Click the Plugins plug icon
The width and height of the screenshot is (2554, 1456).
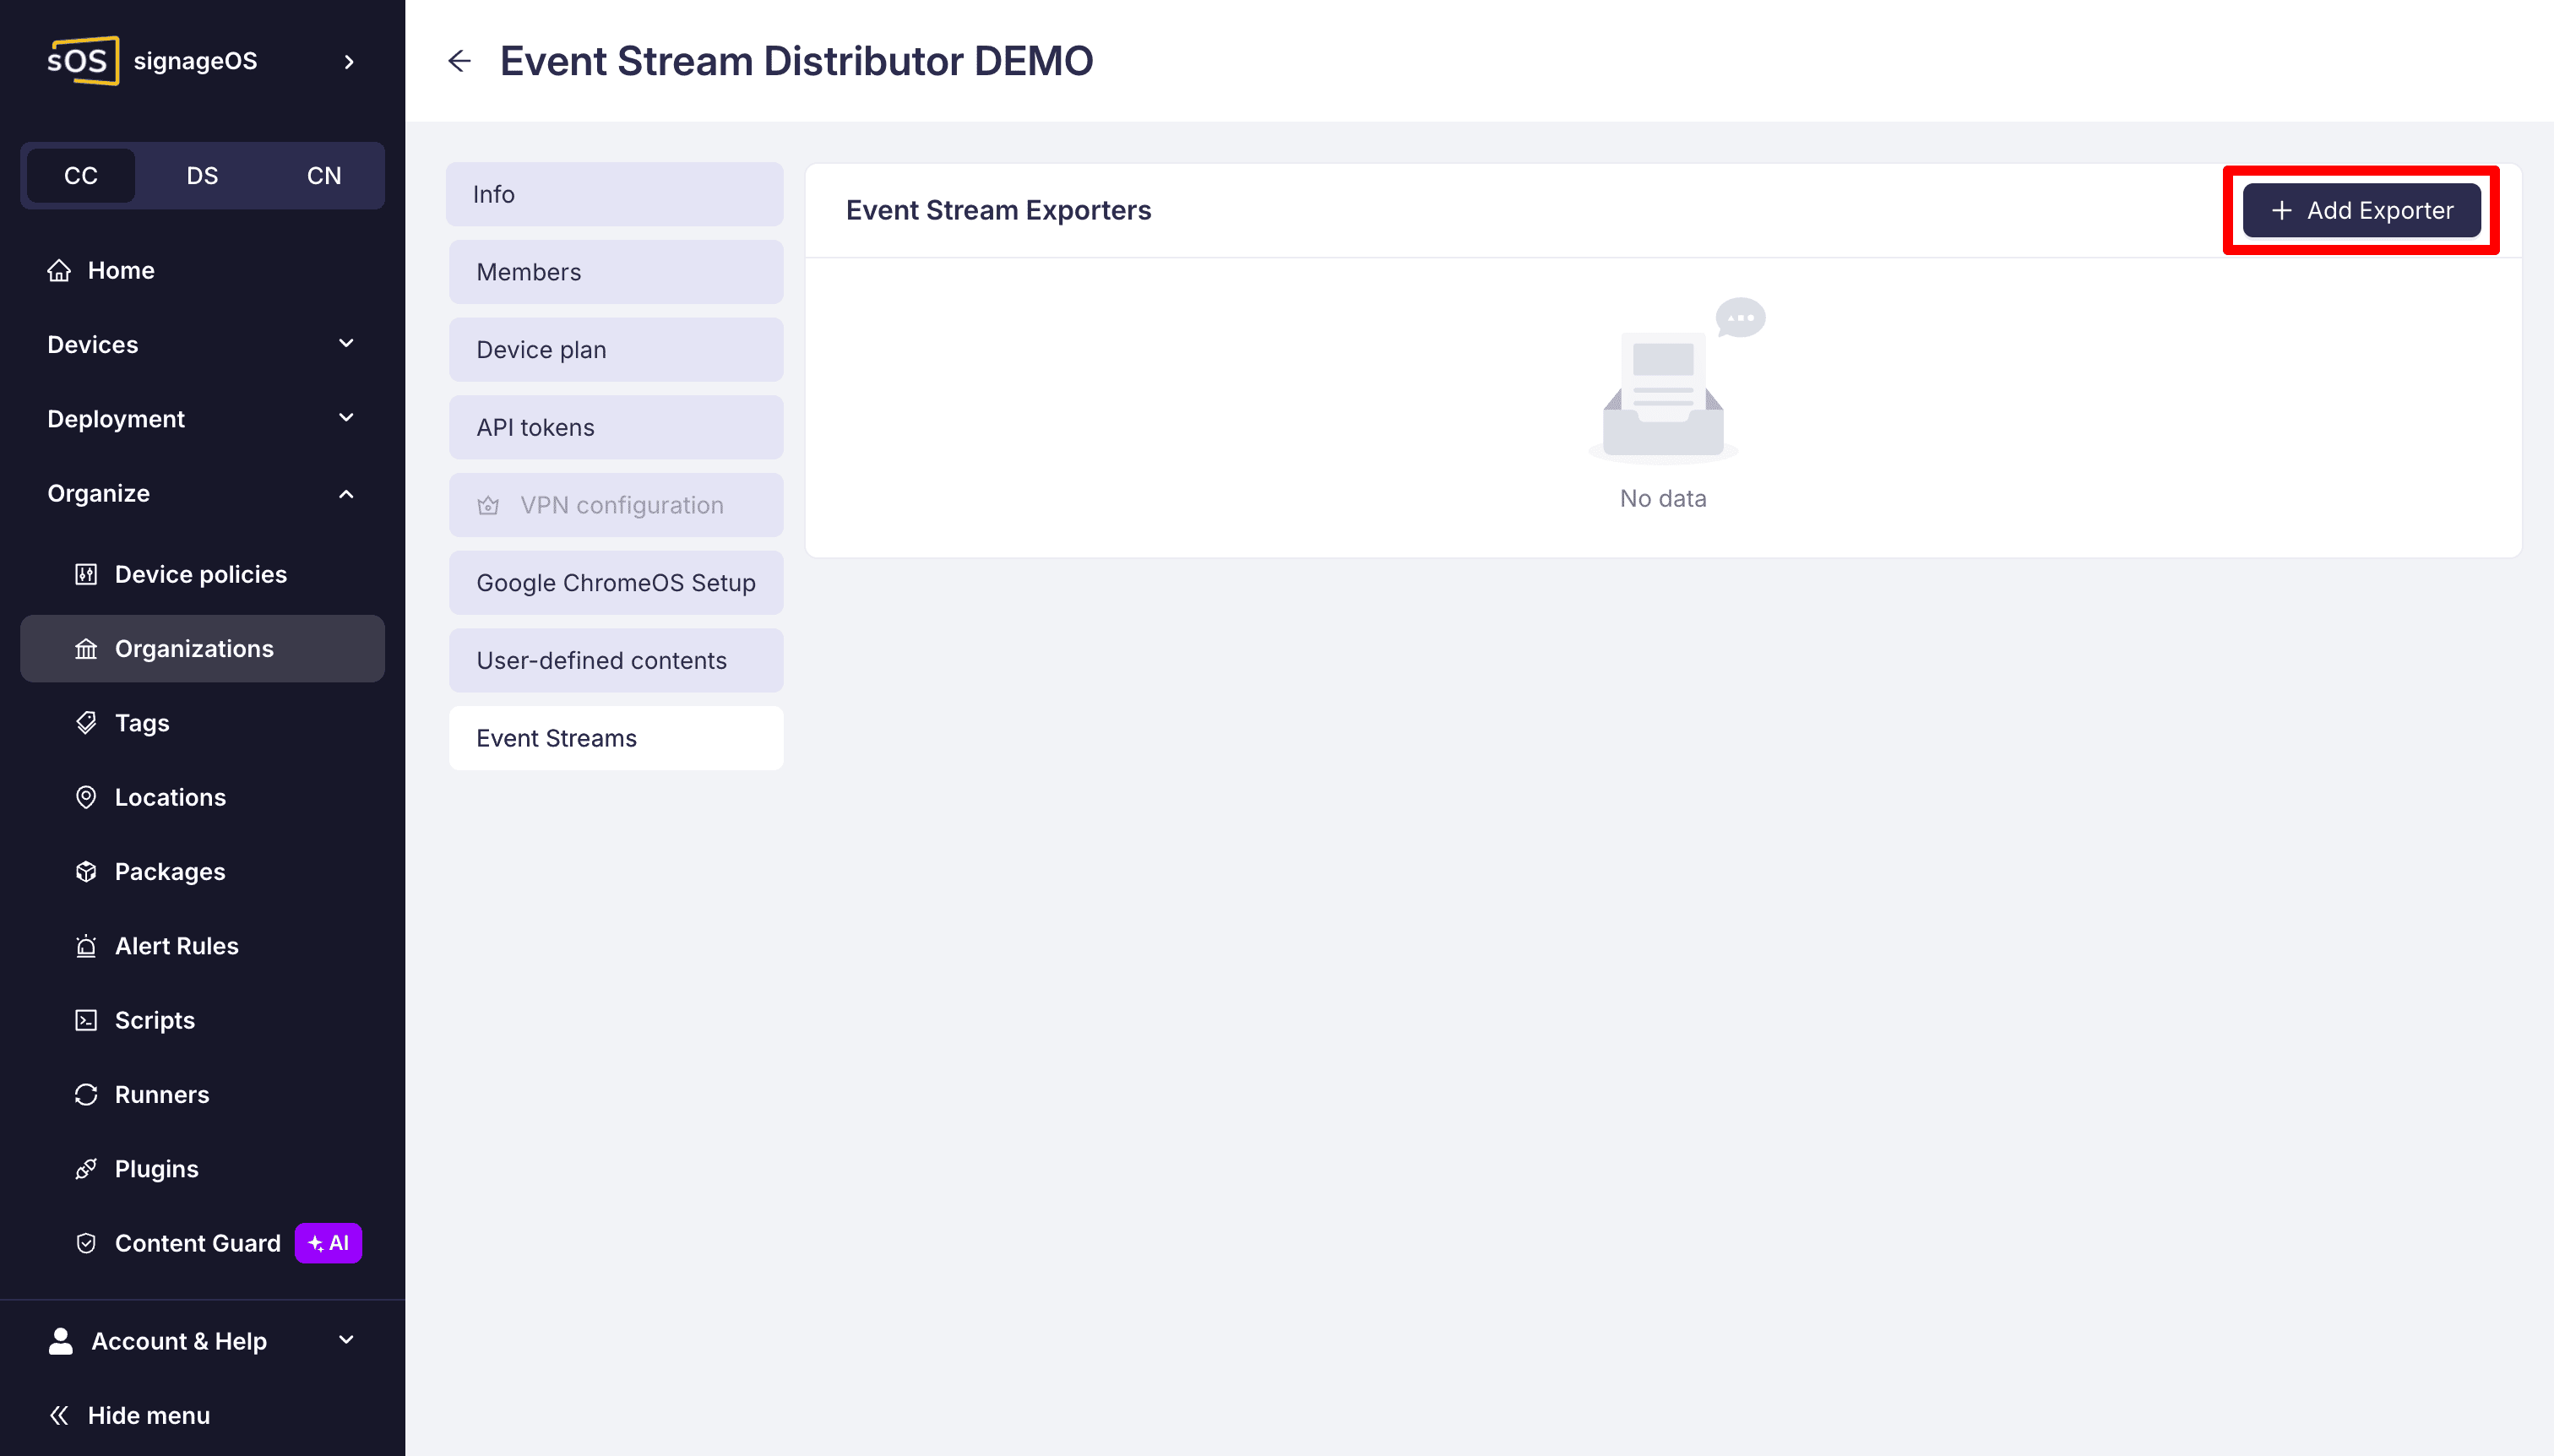86,1169
